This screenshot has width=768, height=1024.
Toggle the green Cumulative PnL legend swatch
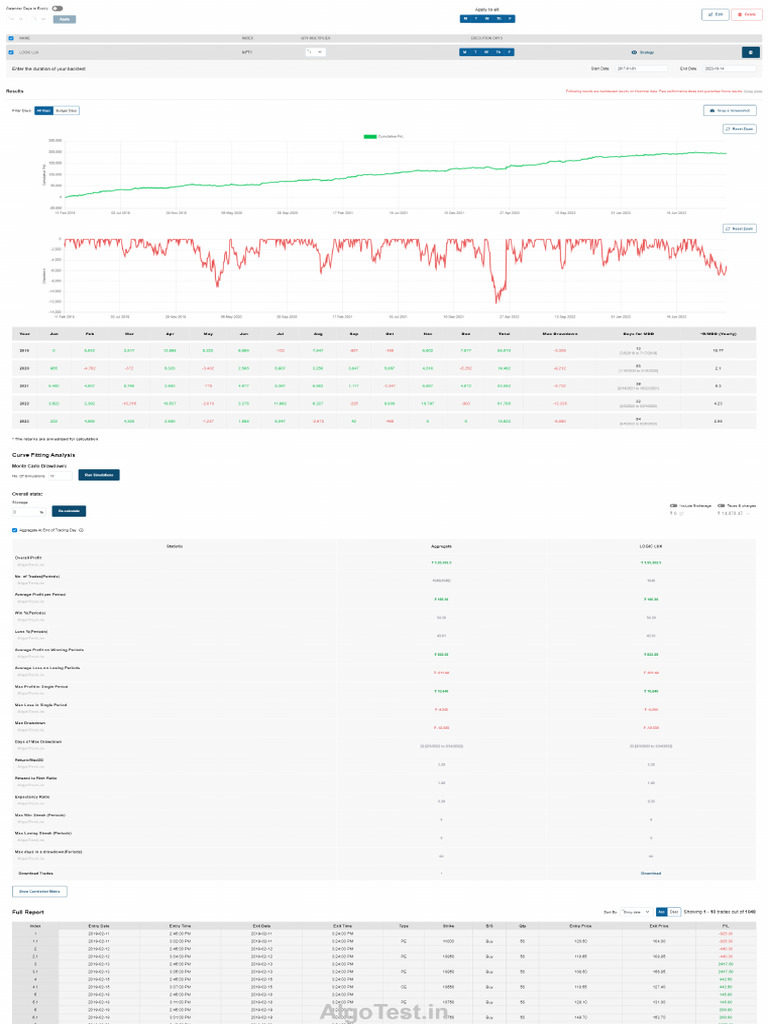370,136
